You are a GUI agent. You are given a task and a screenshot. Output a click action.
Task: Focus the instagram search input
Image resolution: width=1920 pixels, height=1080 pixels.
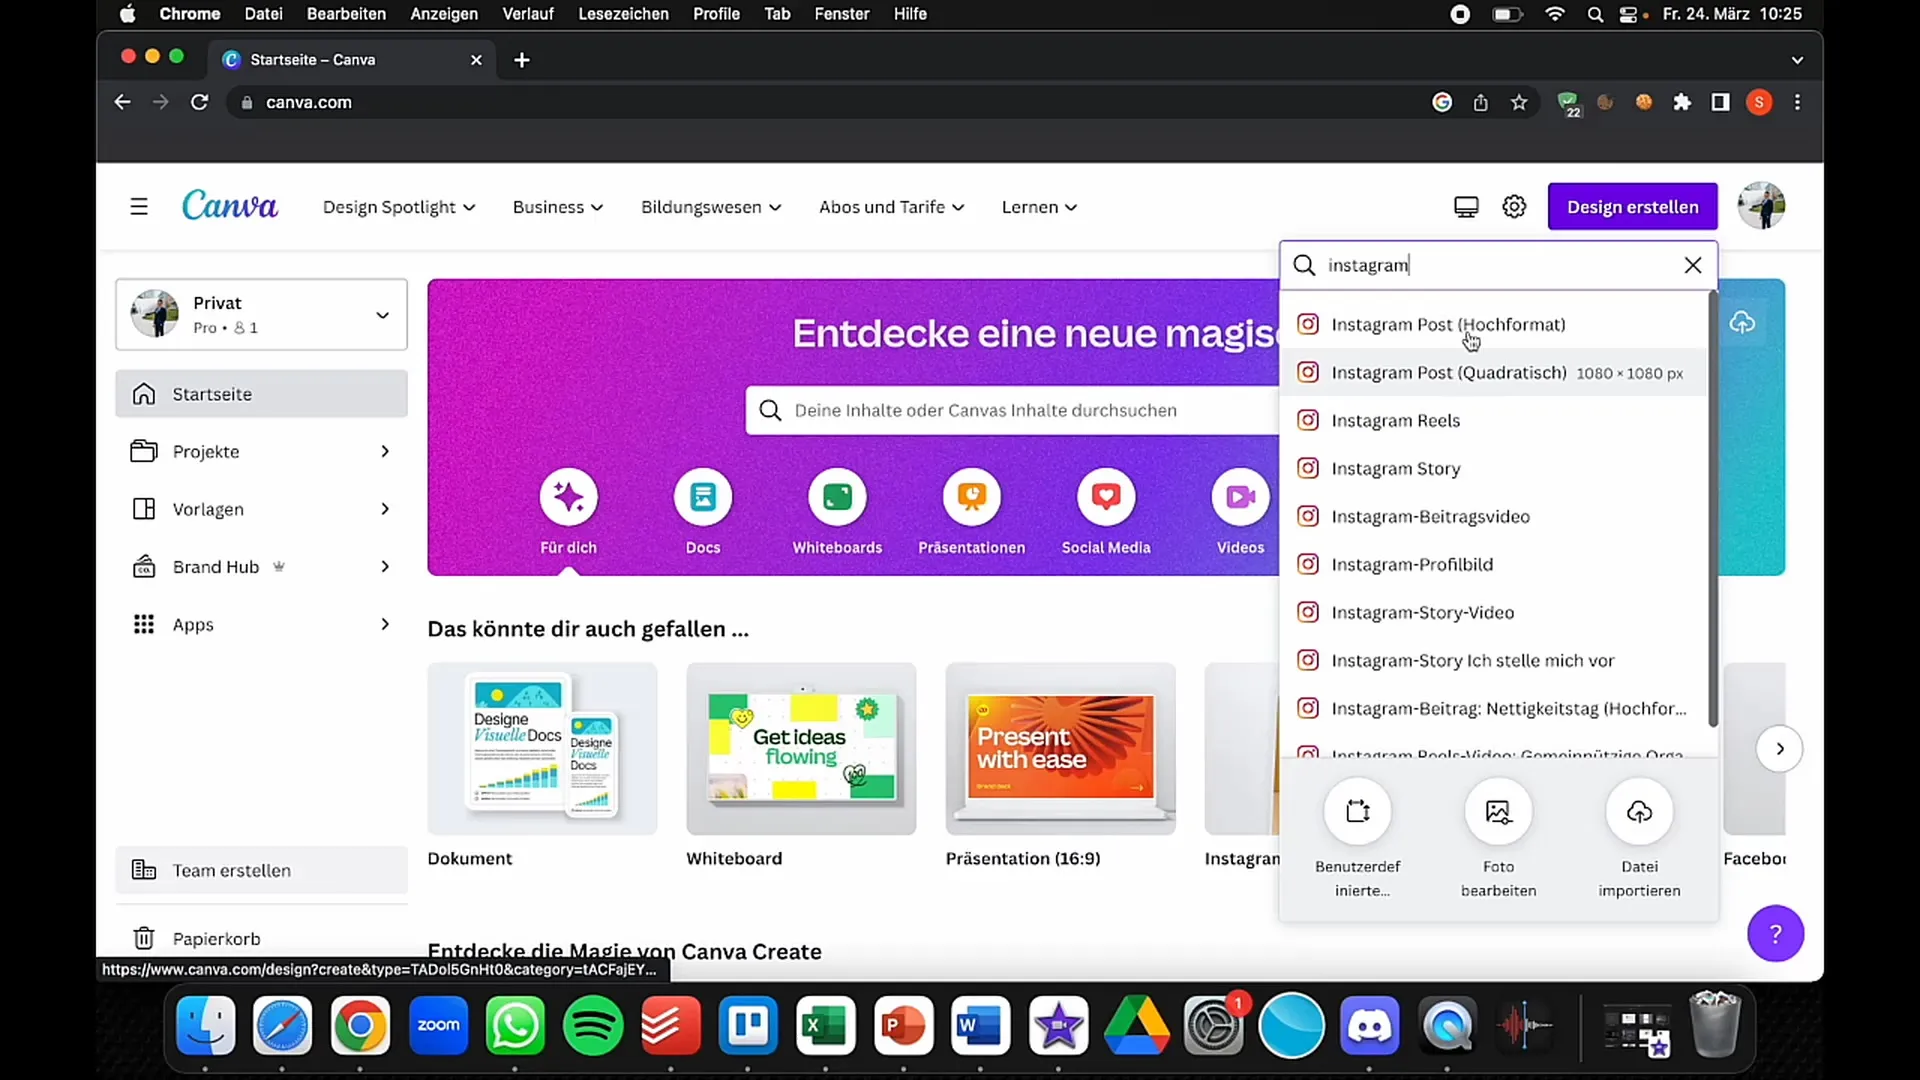pos(1500,265)
